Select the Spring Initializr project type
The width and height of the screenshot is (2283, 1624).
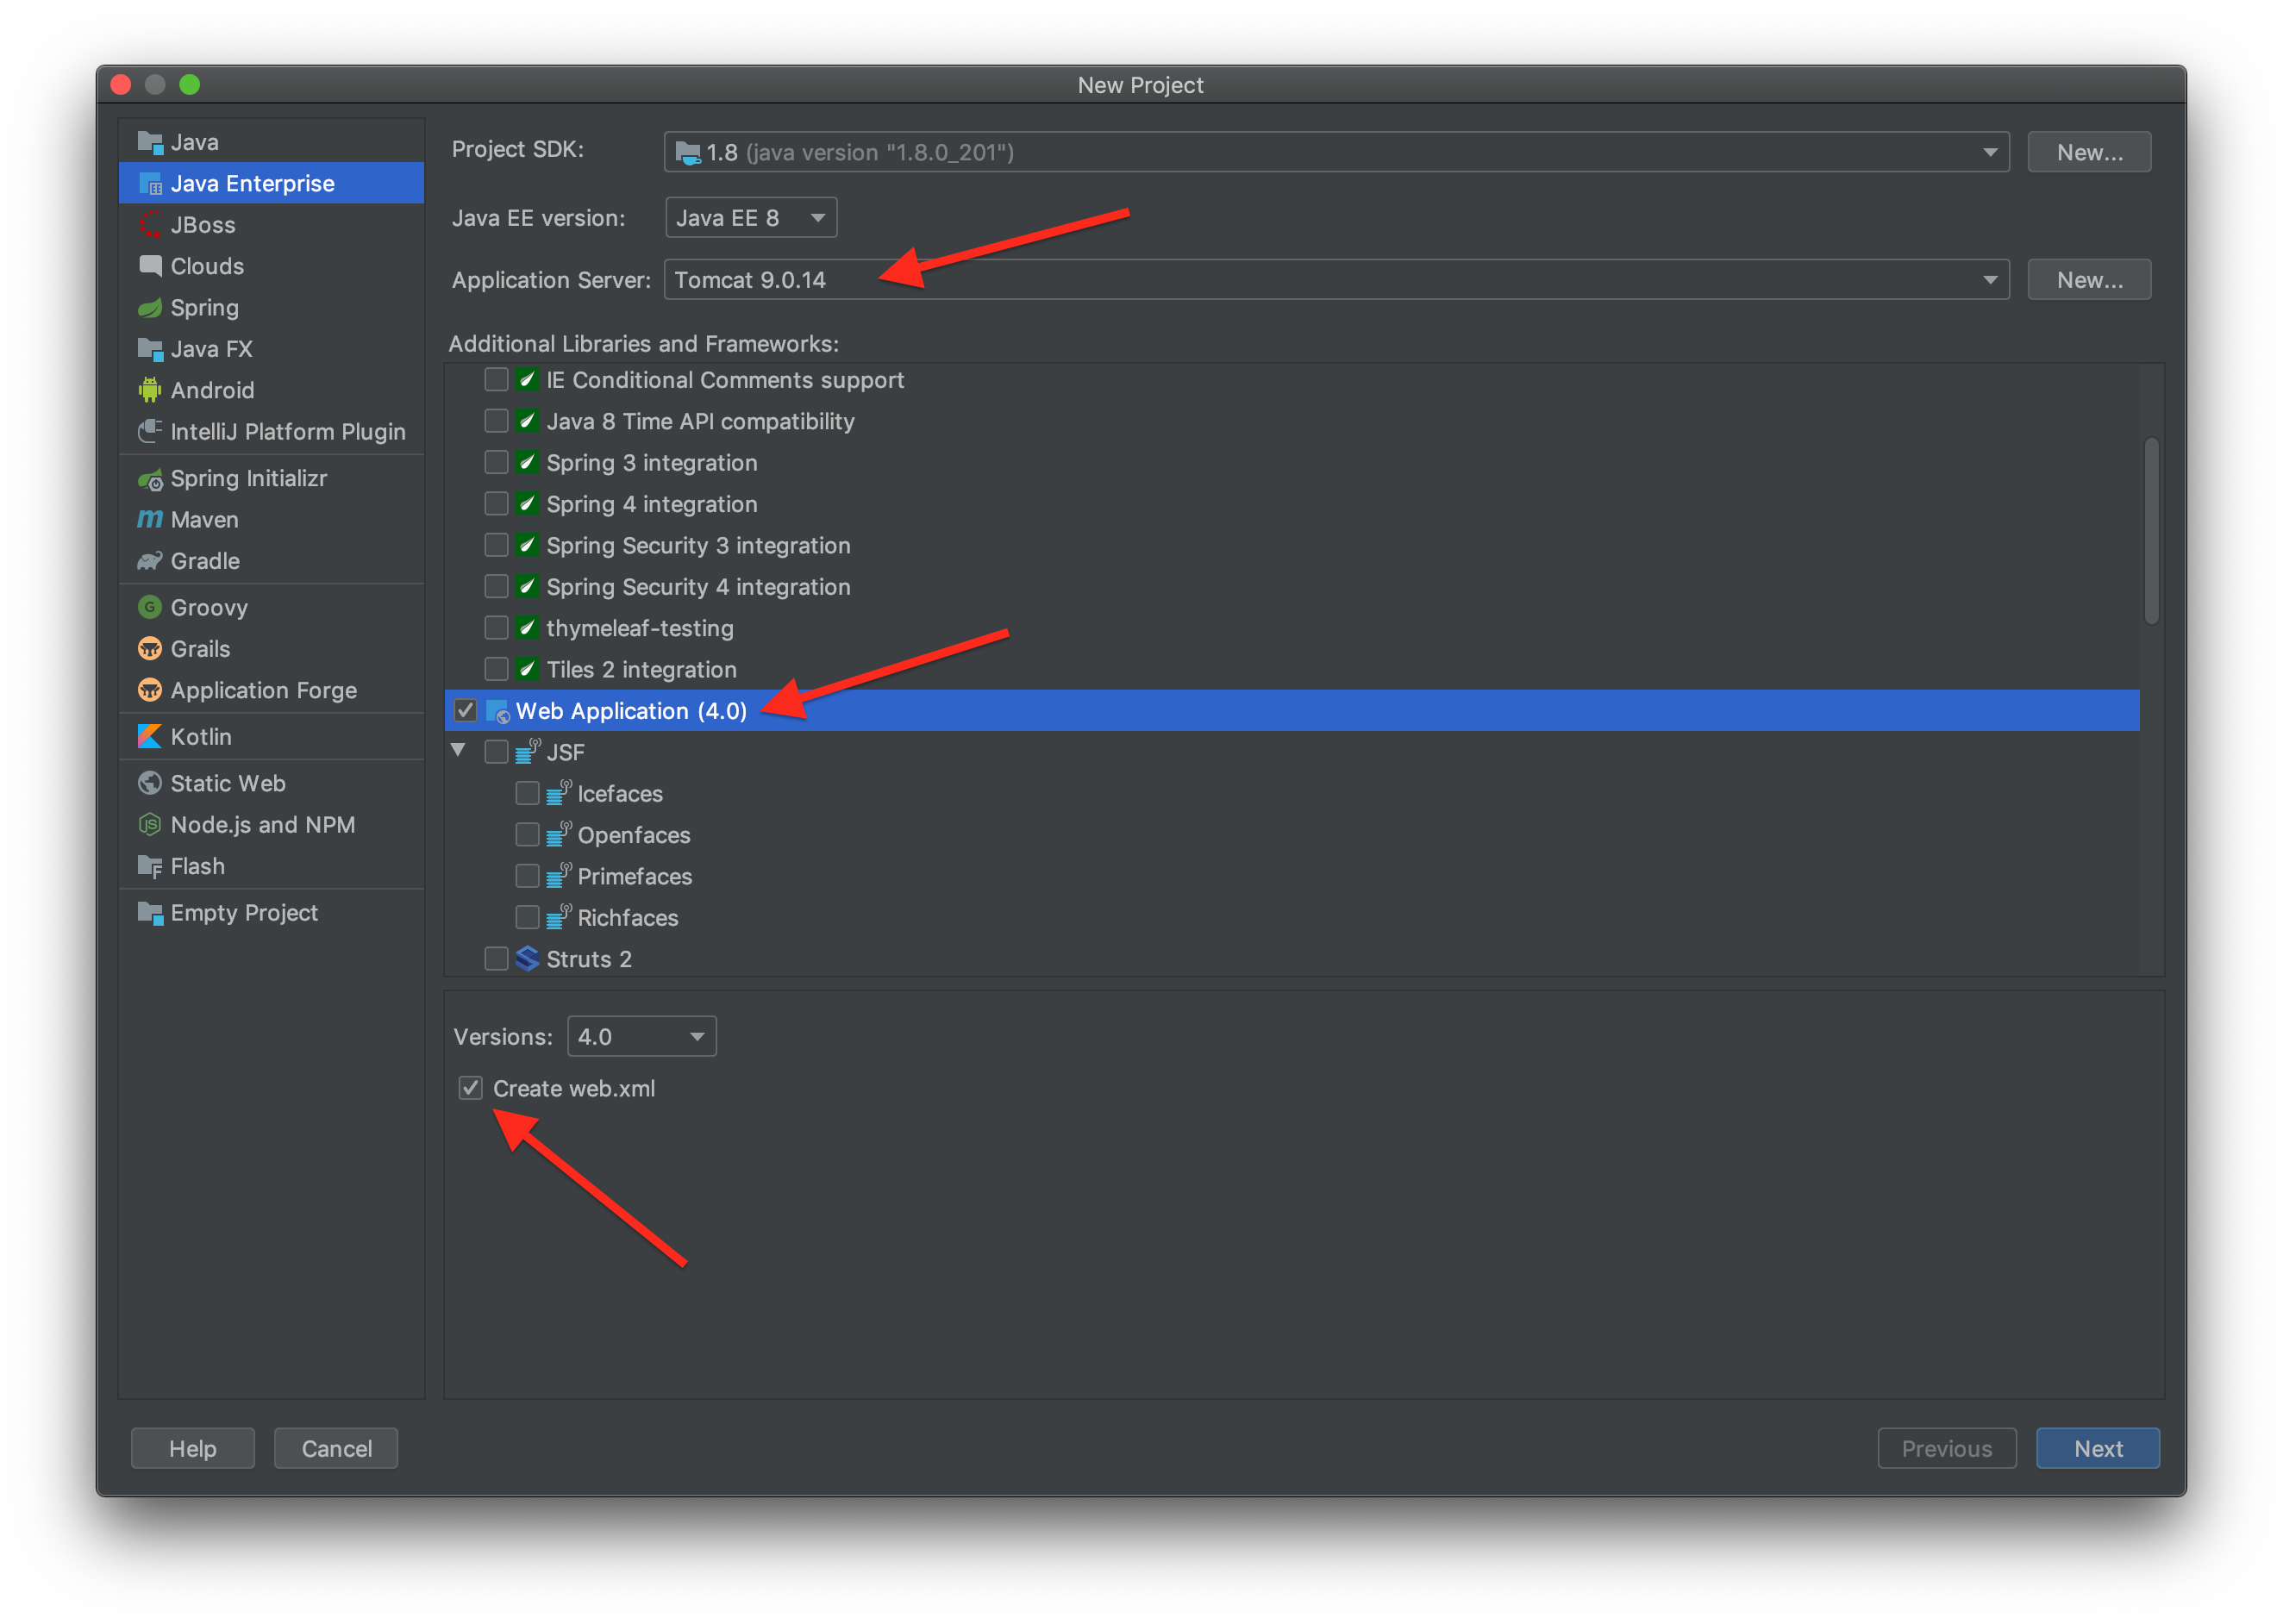point(248,478)
